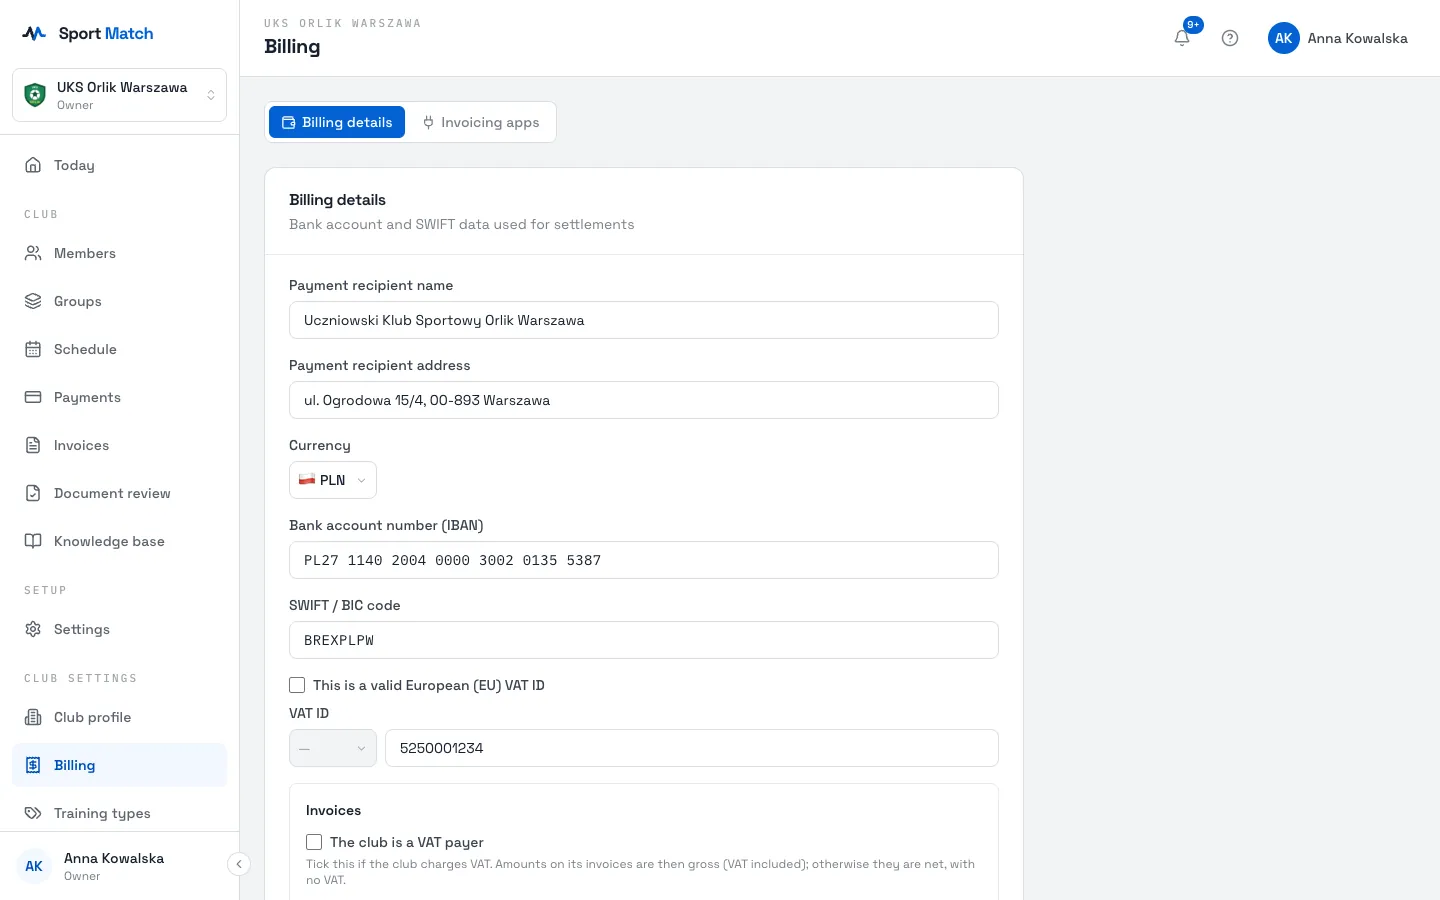1440x900 pixels.
Task: Open the notifications bell
Action: point(1182,38)
